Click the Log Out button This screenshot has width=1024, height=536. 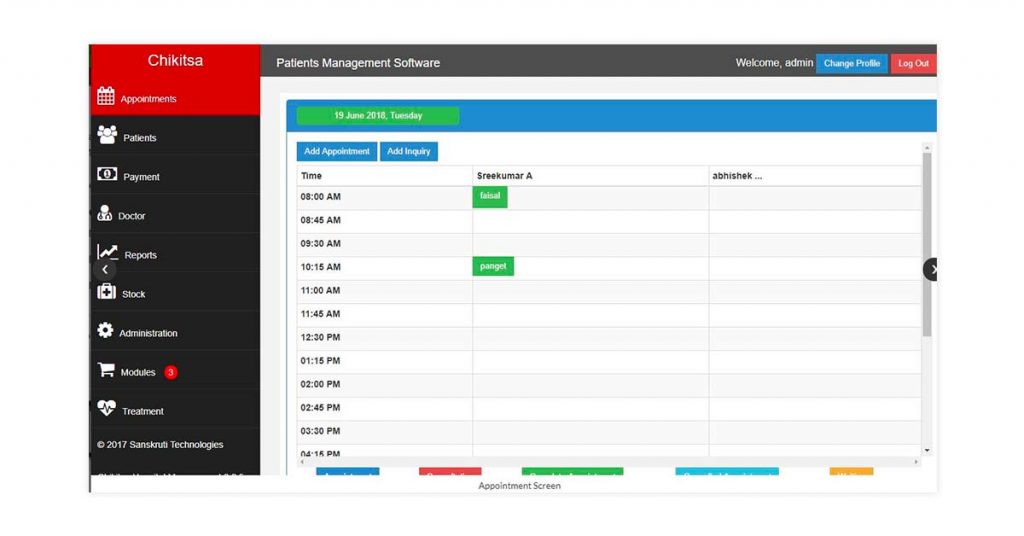912,63
